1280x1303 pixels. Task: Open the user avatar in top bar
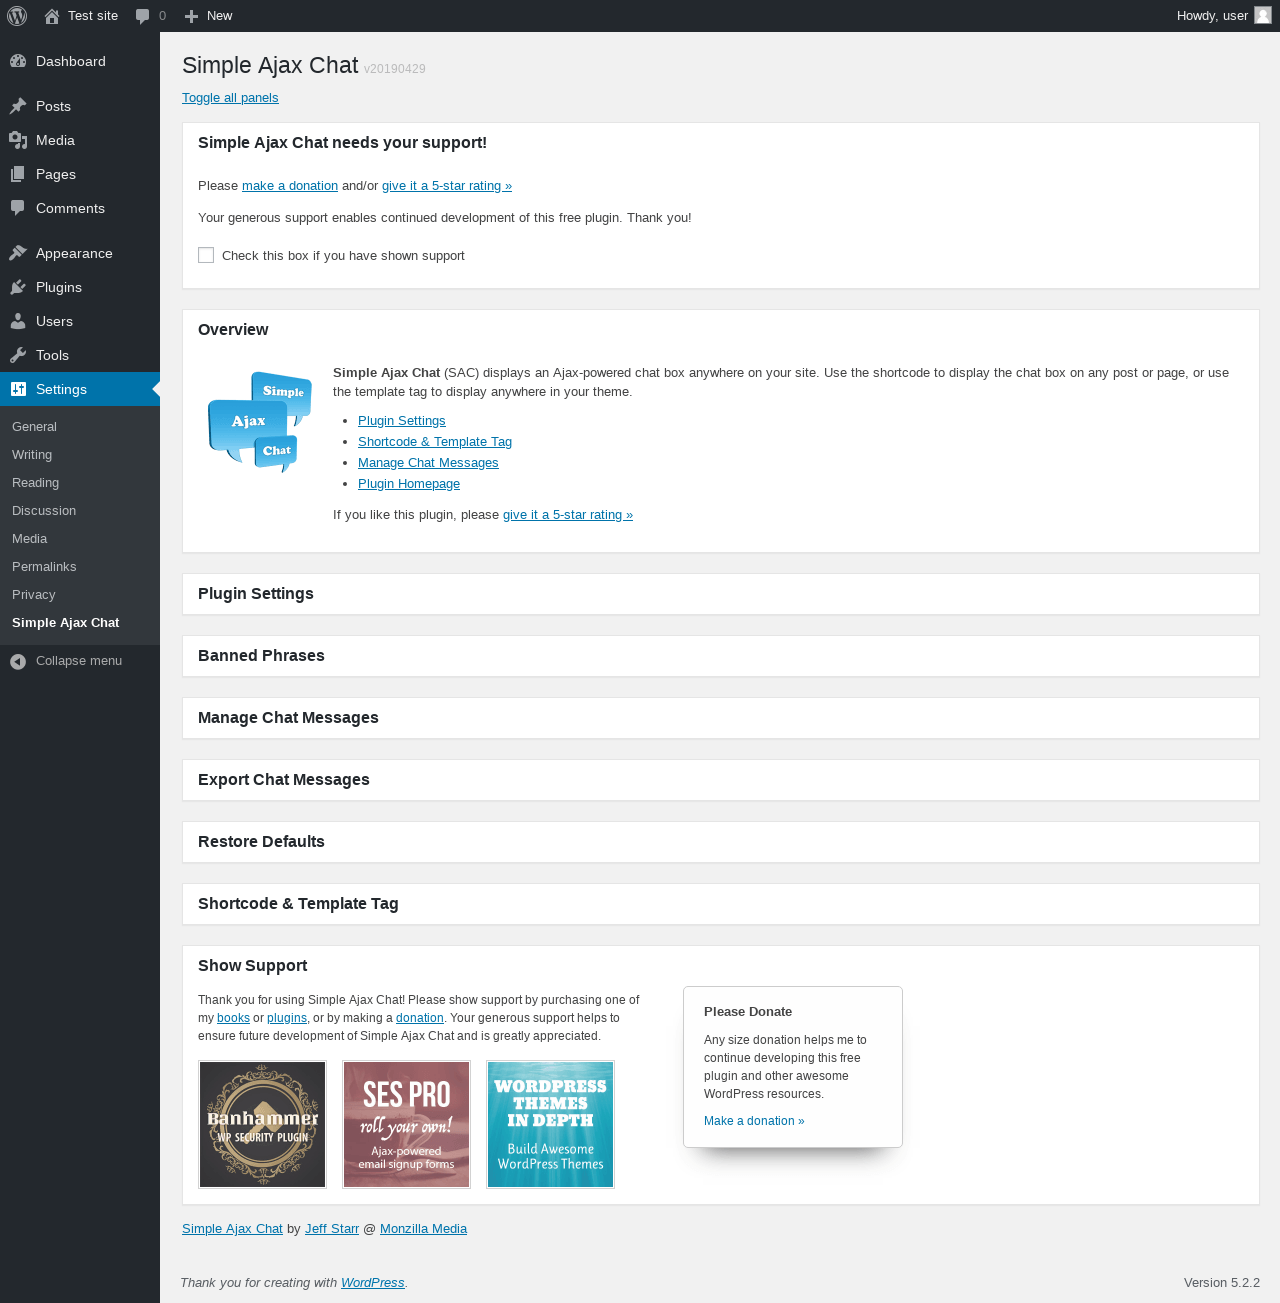(x=1263, y=15)
